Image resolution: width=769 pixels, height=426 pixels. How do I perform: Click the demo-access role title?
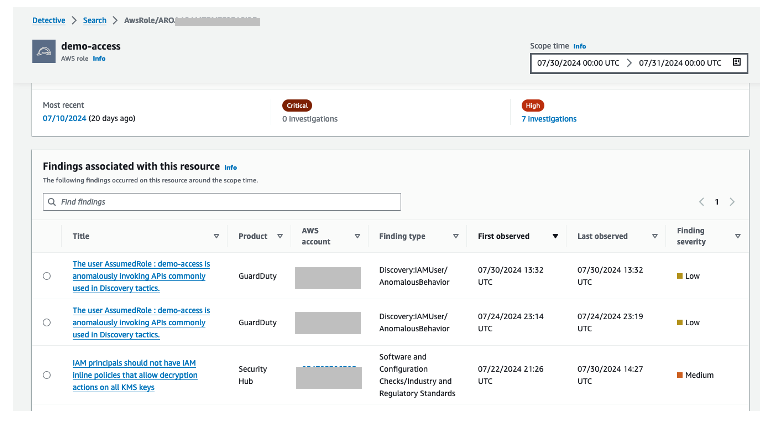coord(91,46)
